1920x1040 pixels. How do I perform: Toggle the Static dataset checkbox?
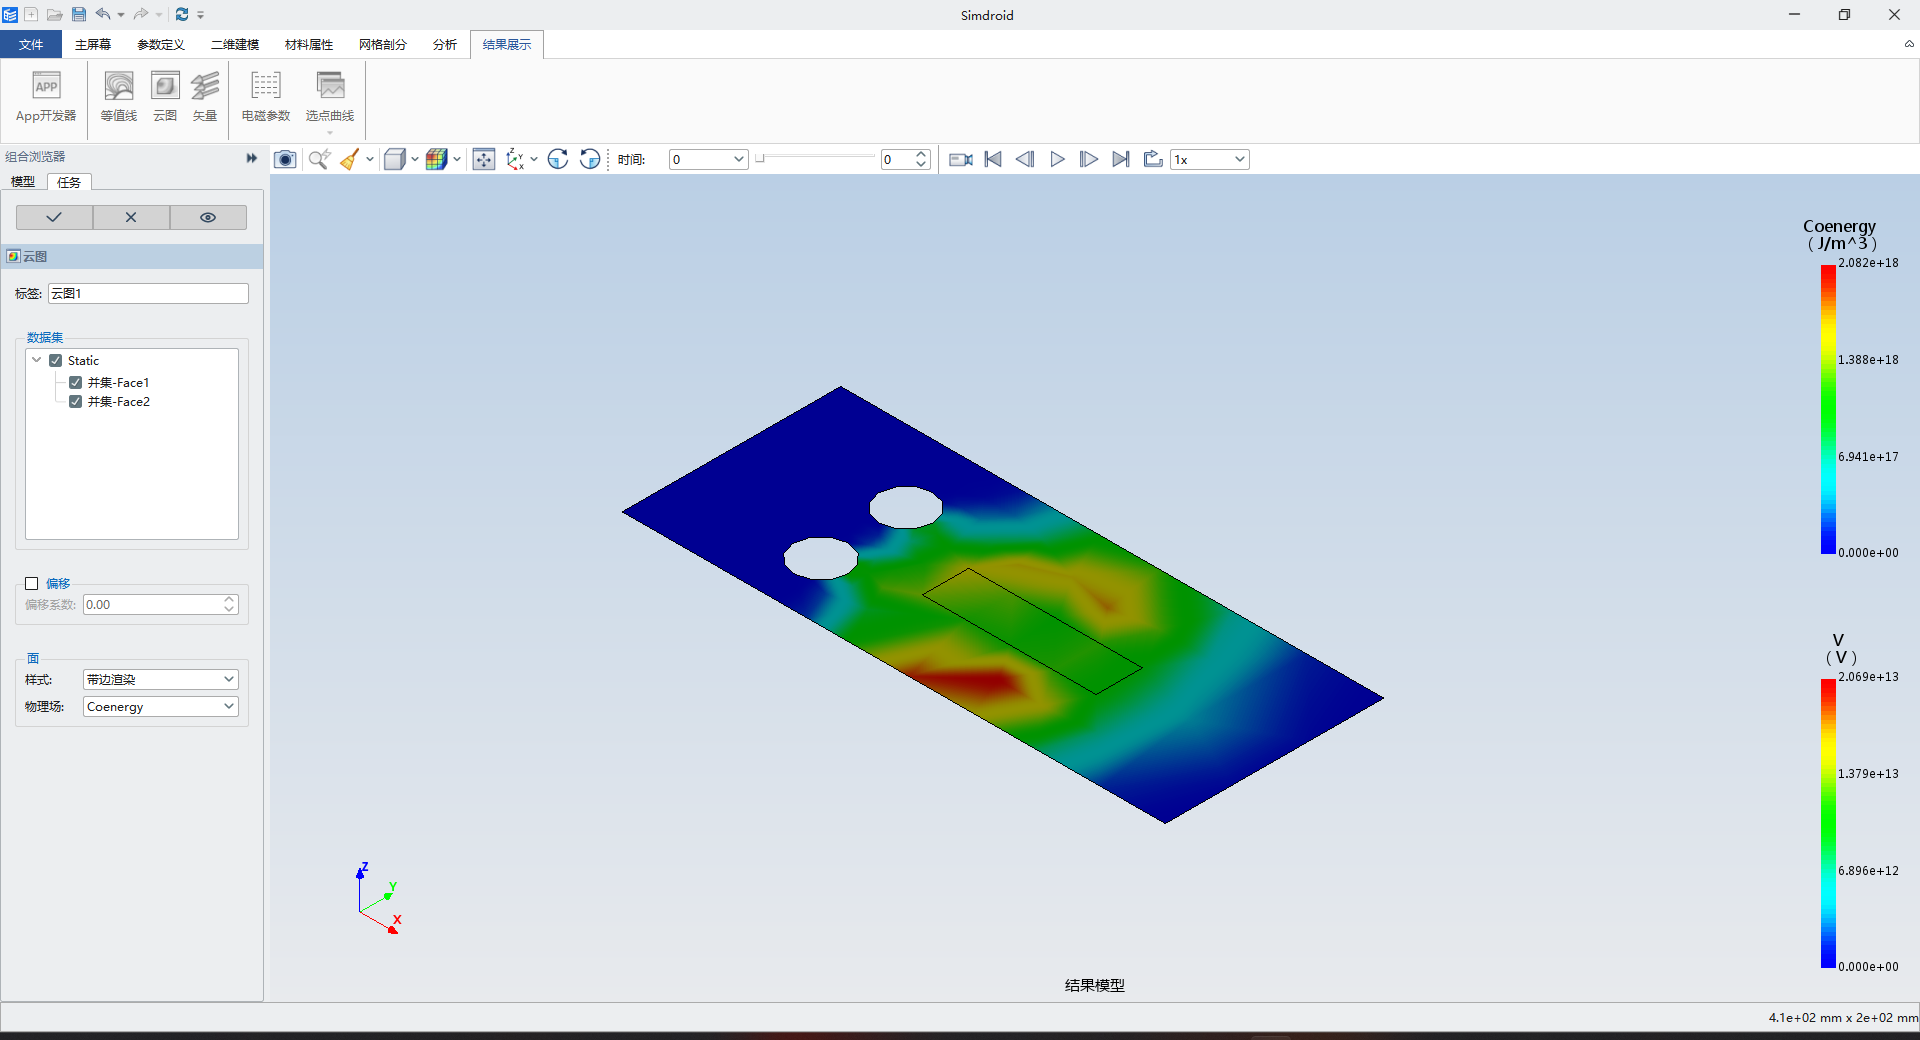click(x=56, y=360)
